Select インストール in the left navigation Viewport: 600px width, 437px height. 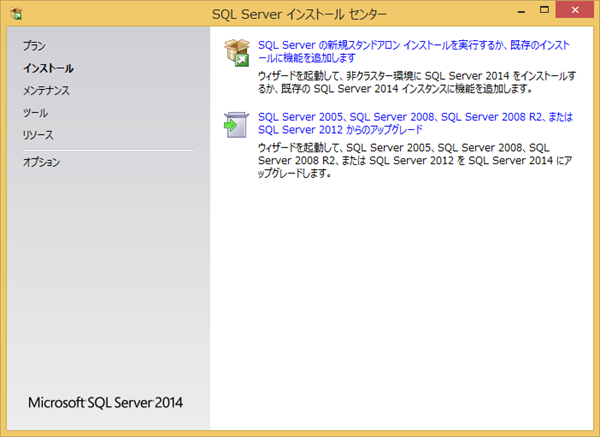48,68
